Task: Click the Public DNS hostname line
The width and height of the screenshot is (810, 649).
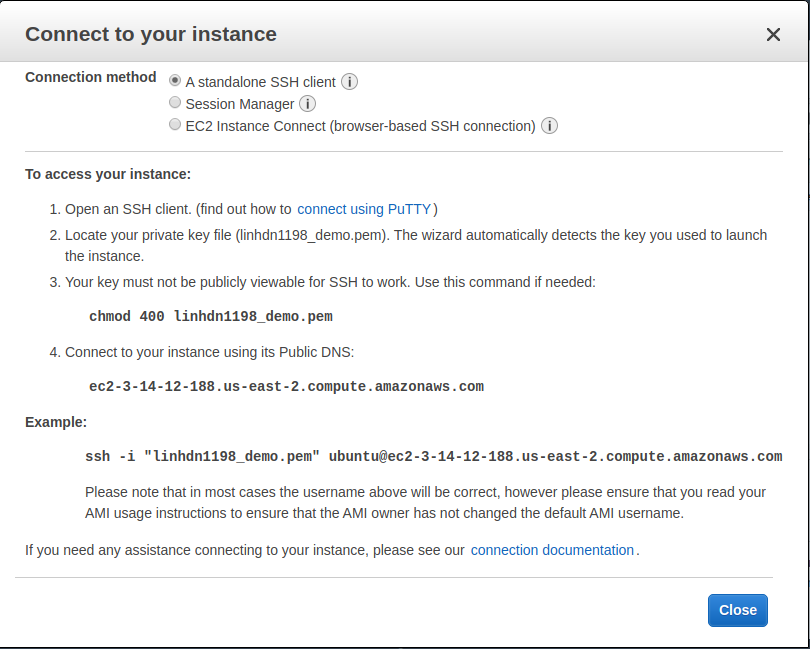Action: tap(286, 386)
